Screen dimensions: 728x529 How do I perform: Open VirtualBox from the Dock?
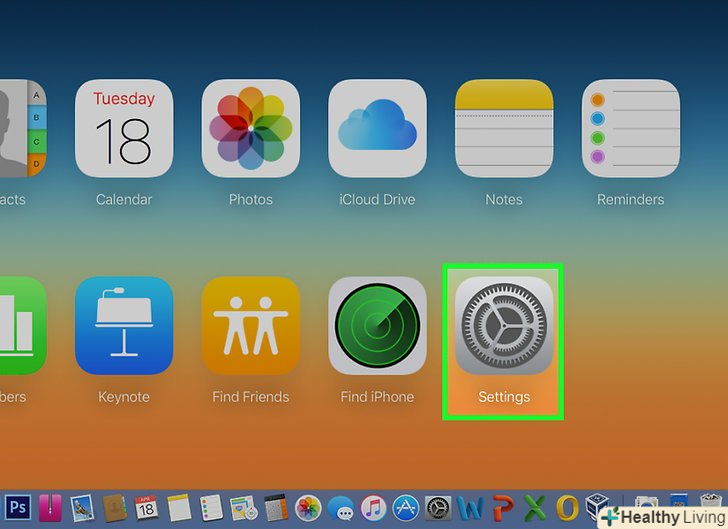598,506
